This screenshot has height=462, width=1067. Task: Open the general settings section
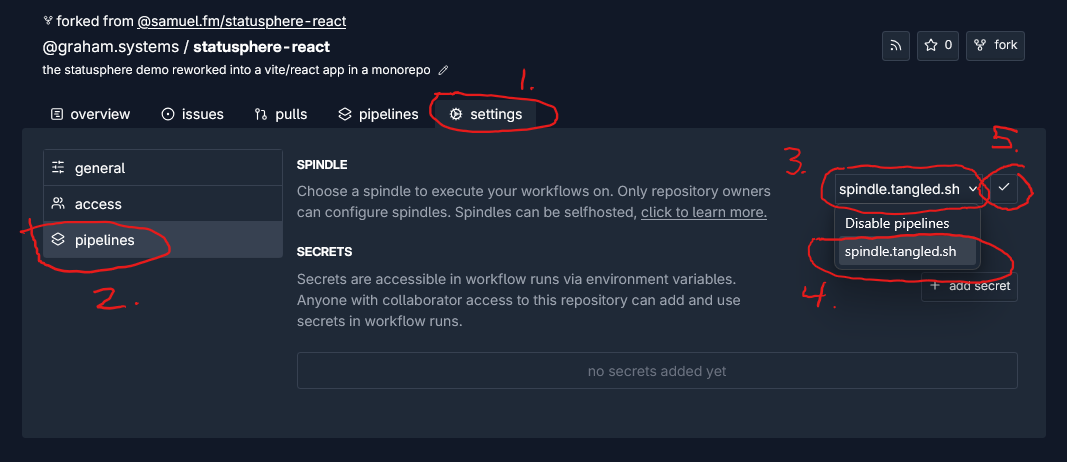[99, 168]
